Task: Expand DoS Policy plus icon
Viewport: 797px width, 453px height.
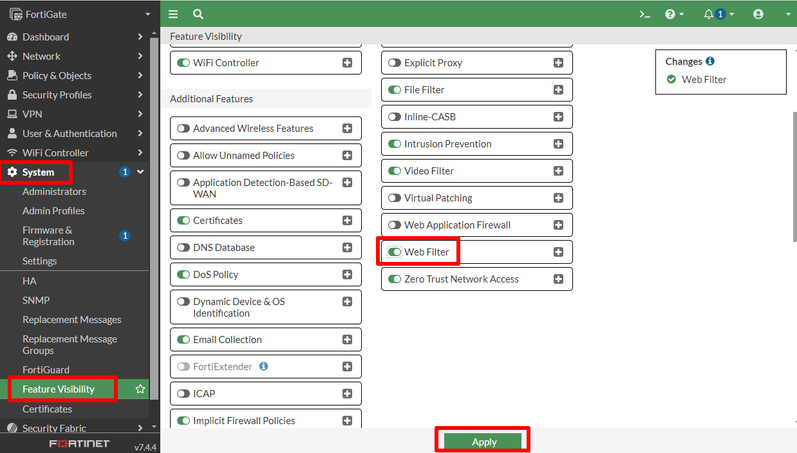Action: coord(347,274)
